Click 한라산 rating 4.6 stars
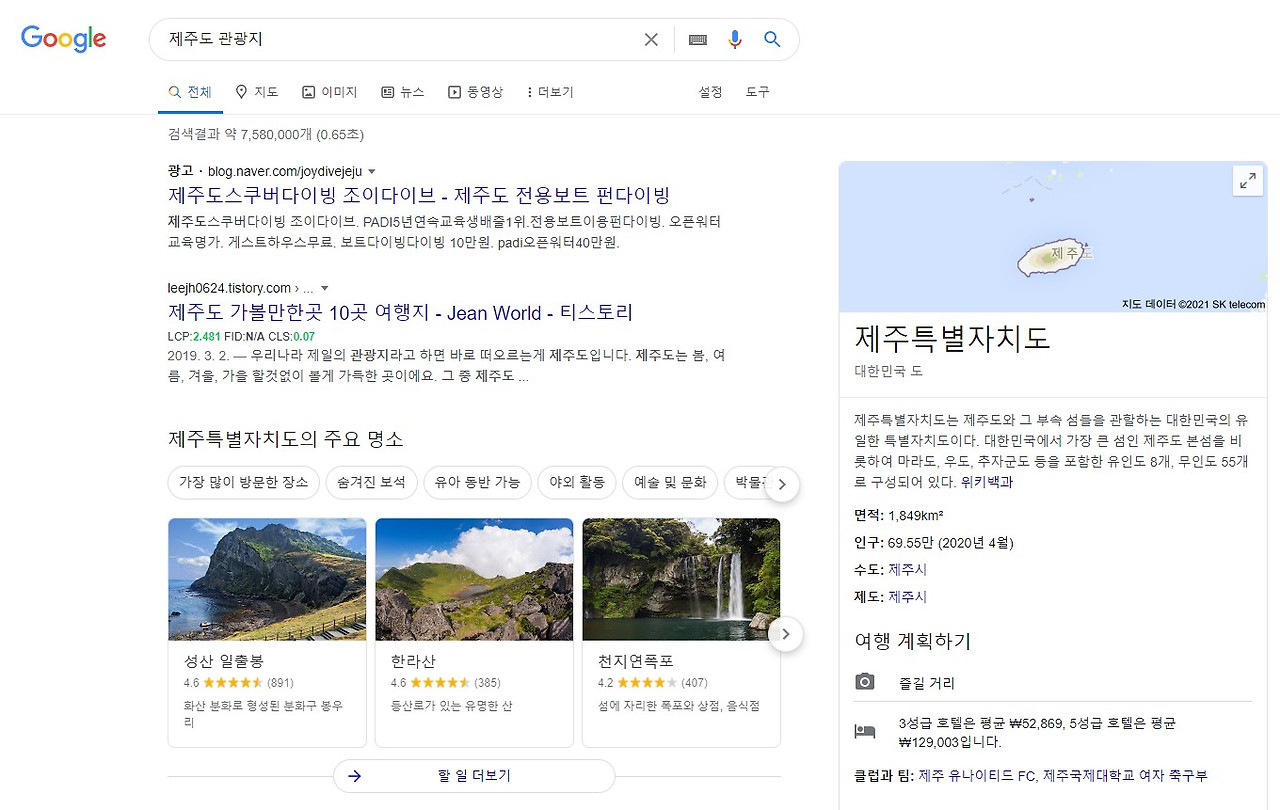The width and height of the screenshot is (1280, 810). [445, 683]
